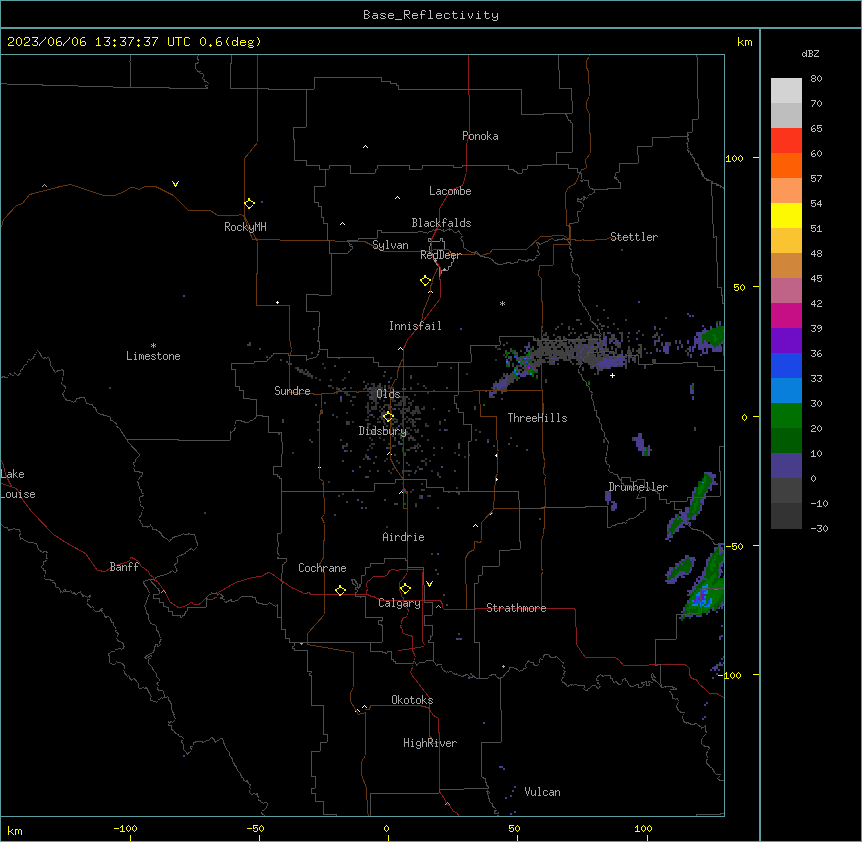862x842 pixels.
Task: Select the -30 value in the dBZ legend
Action: pos(819,528)
